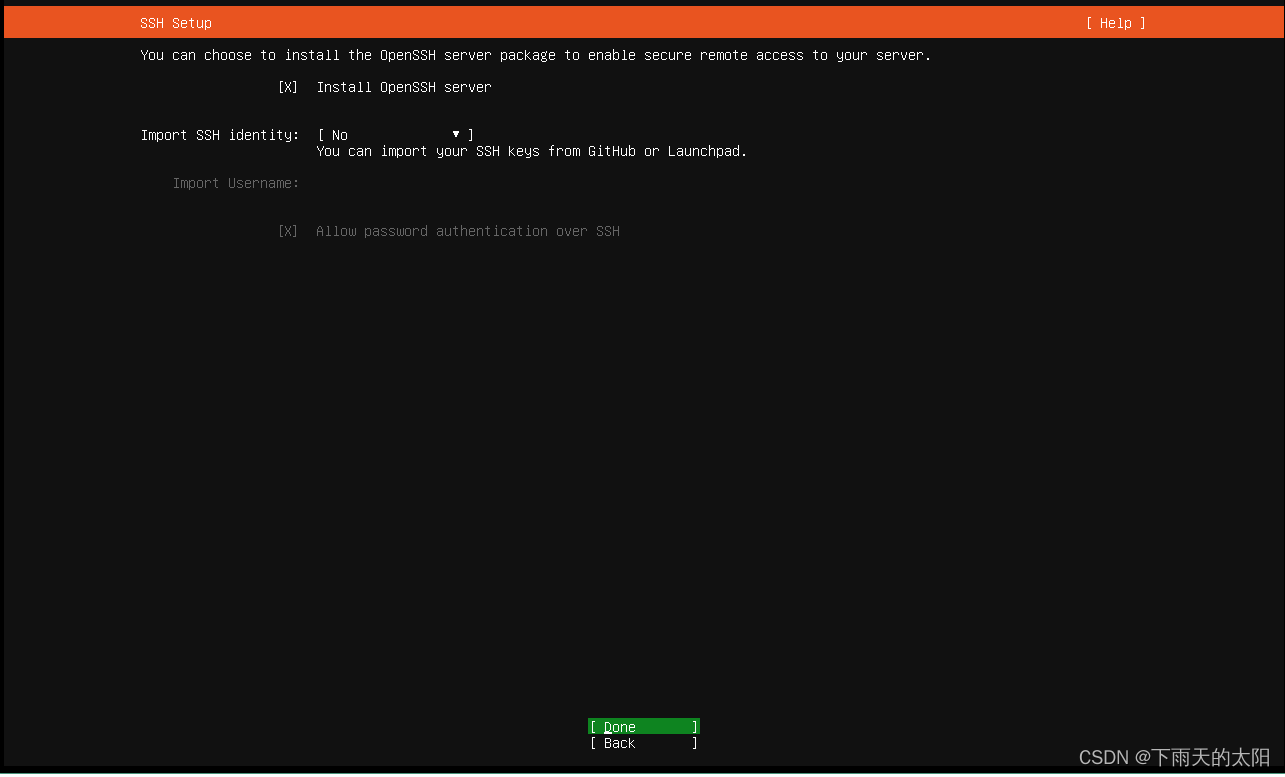Select the GitHub import hint text

pyautogui.click(x=530, y=151)
